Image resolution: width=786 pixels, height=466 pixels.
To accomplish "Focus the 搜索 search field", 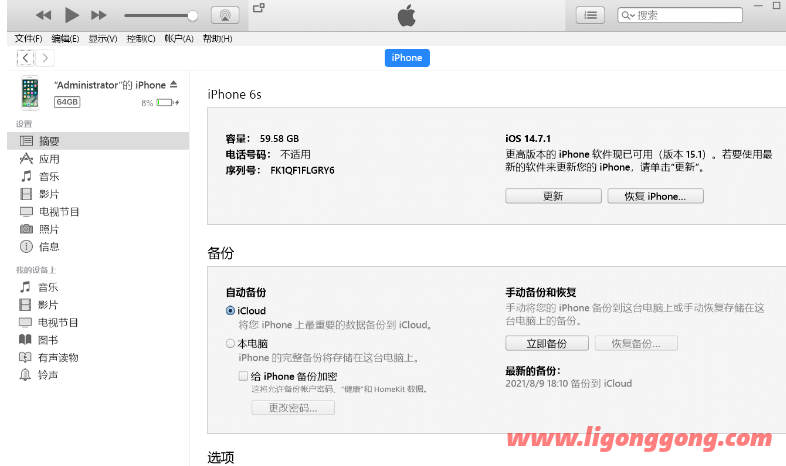I will (680, 15).
